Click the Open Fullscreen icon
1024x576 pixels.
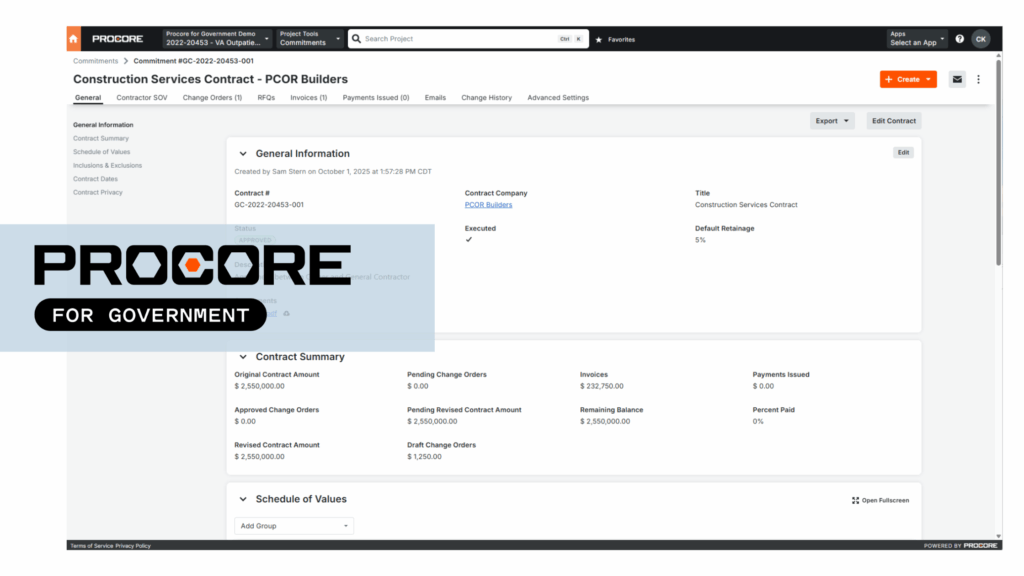[x=855, y=500]
